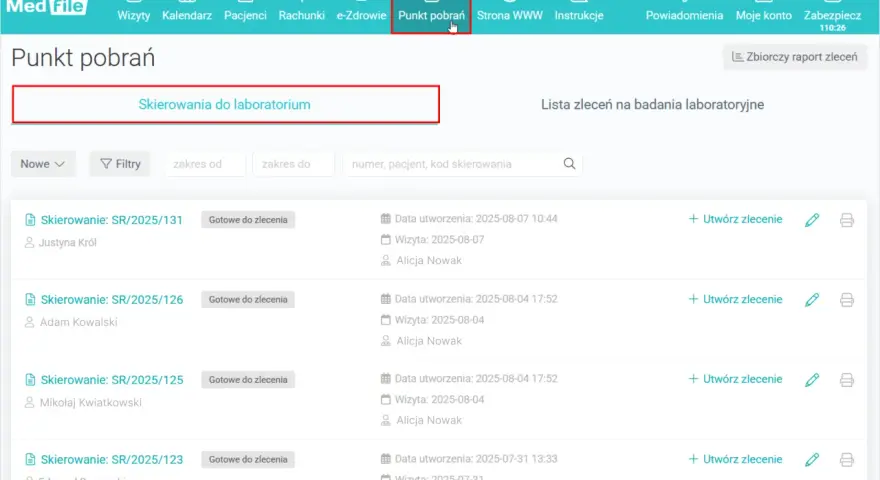Print referral SR/2025/126 with printer icon
This screenshot has width=880, height=480.
tap(847, 300)
